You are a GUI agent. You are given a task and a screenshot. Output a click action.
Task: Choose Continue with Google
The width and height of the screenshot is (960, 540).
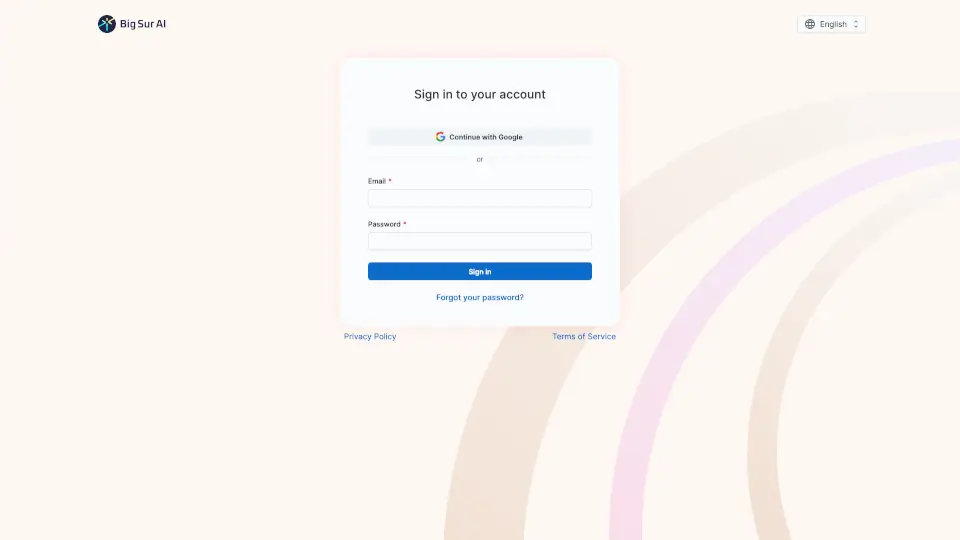(479, 137)
